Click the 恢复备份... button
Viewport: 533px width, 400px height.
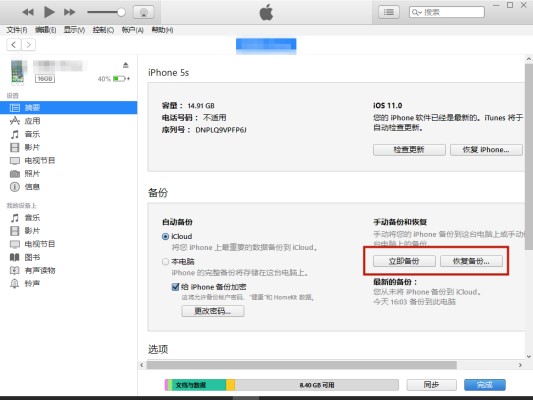[x=471, y=261]
